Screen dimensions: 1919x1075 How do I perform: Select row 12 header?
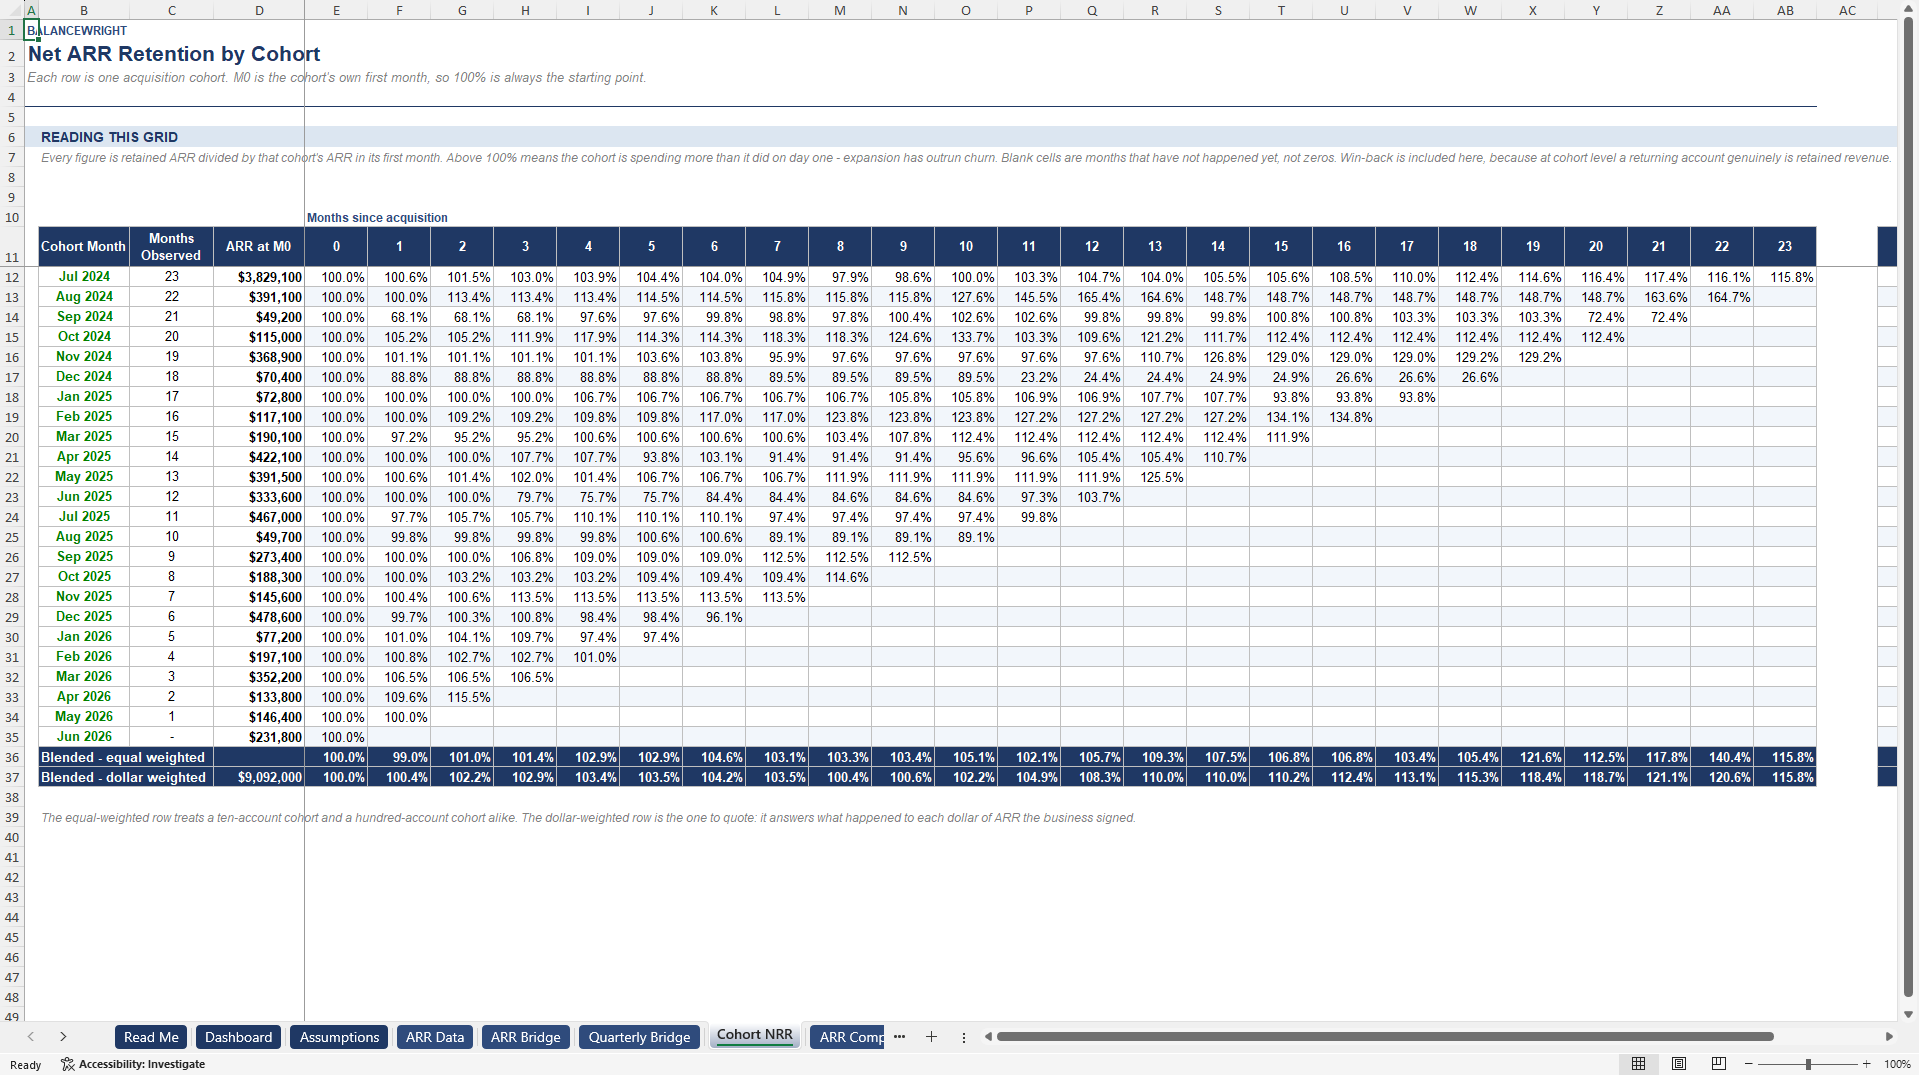point(12,277)
